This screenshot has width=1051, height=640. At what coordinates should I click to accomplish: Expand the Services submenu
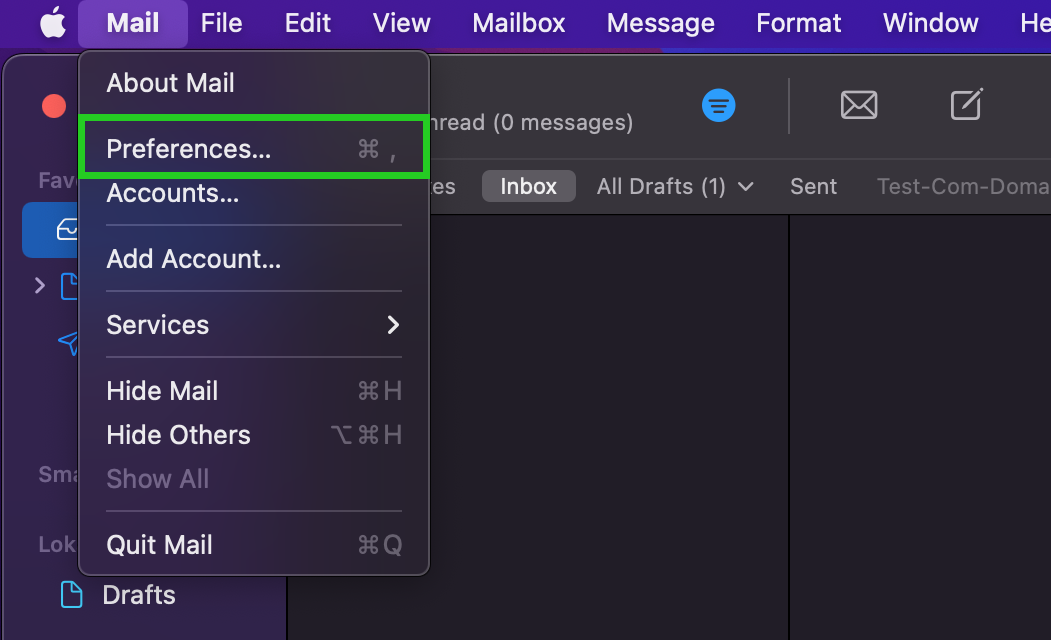point(253,325)
